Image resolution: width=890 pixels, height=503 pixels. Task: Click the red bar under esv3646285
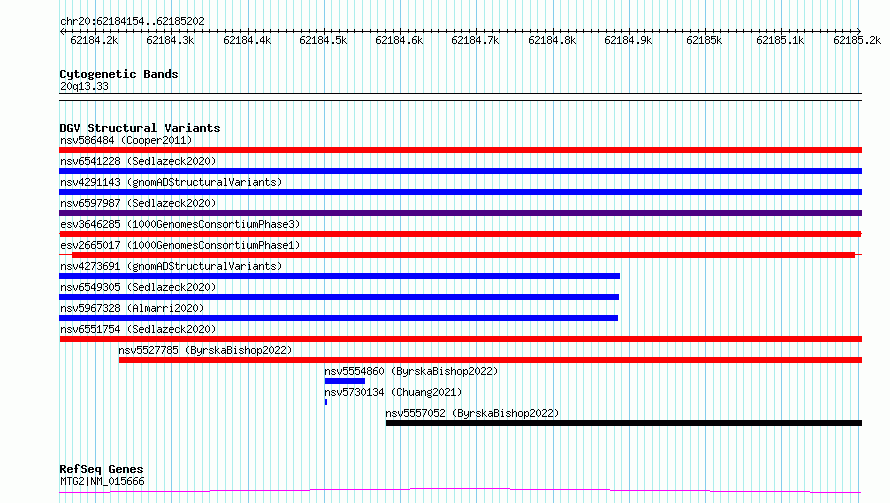(x=460, y=234)
